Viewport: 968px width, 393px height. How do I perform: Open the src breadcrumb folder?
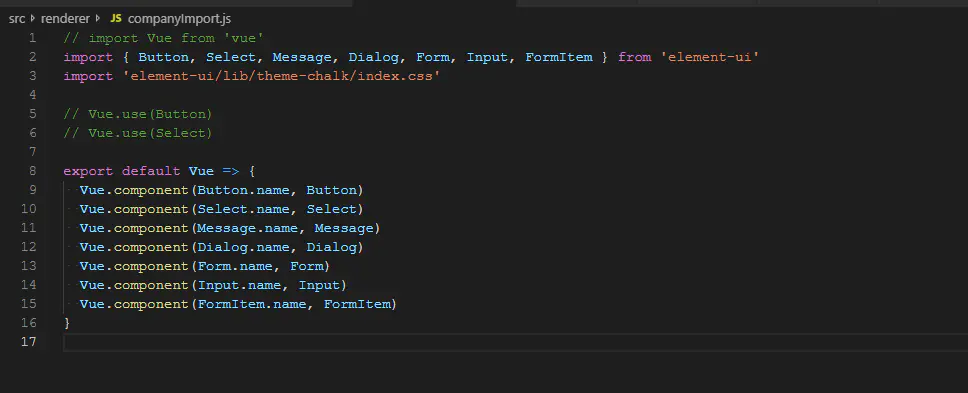pos(17,19)
